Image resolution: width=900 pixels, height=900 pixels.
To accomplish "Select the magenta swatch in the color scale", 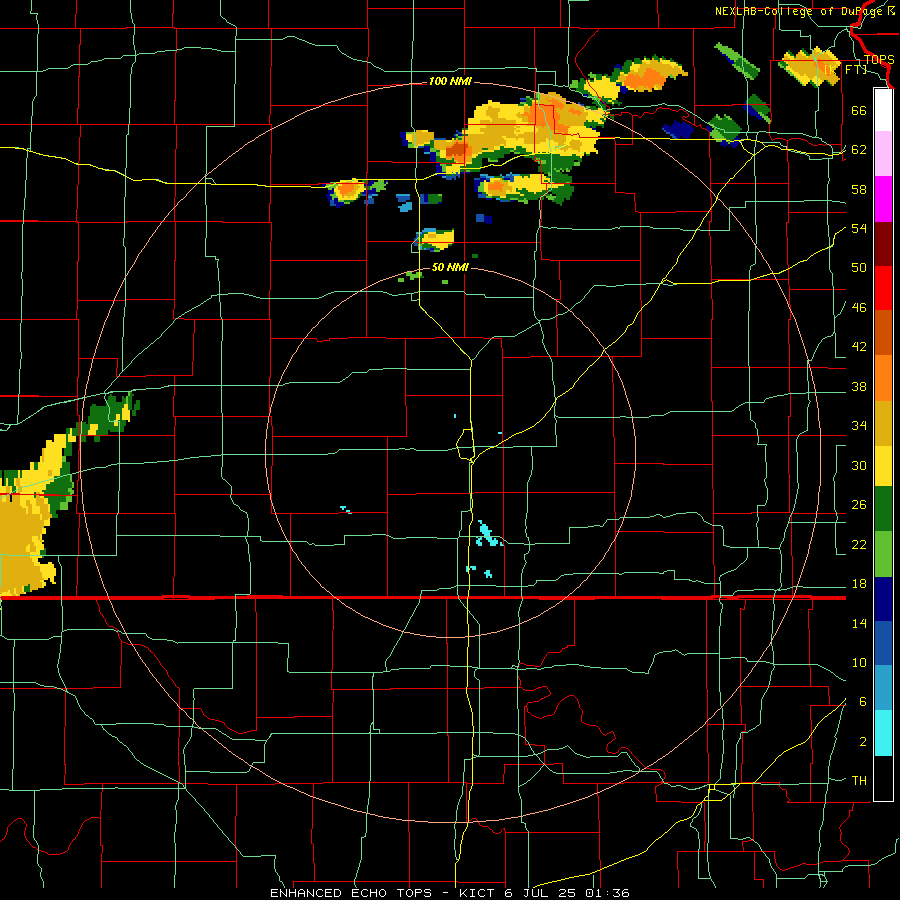I will 883,199.
